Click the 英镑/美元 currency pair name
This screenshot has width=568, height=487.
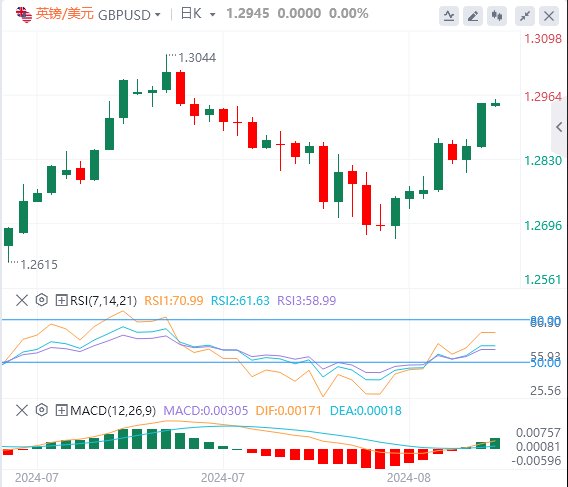coord(64,14)
